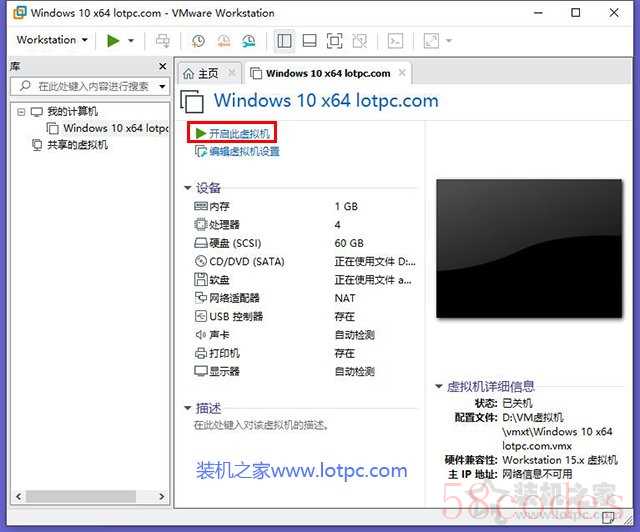
Task: Click the 显示器 device row
Action: pos(304,371)
